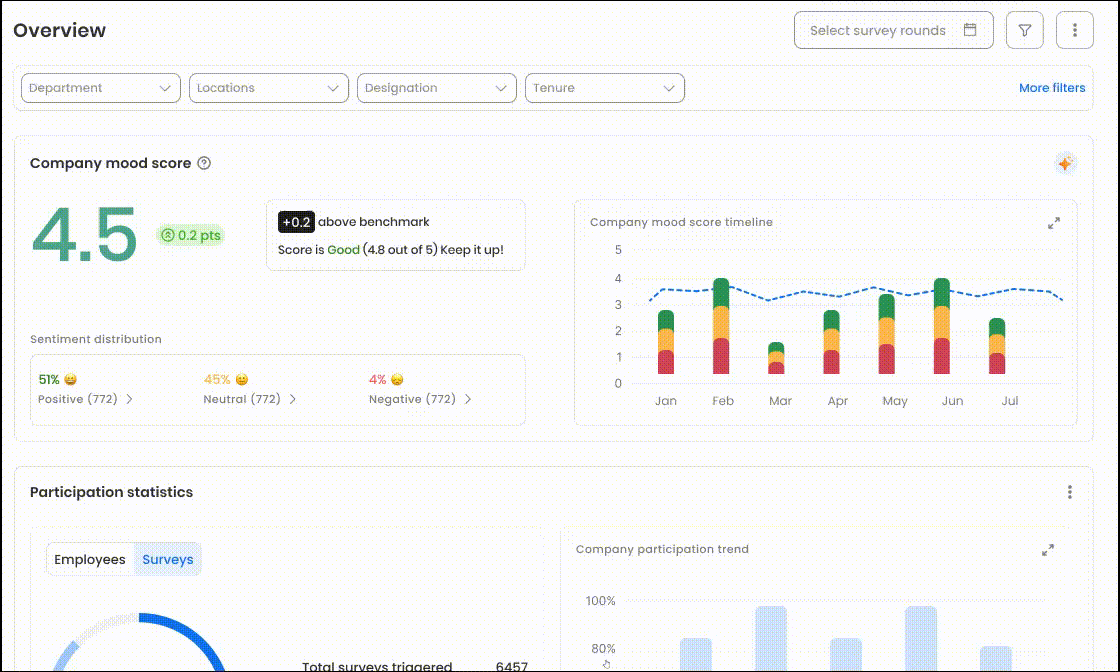The width and height of the screenshot is (1120, 672).
Task: Click the 45% neutral percentage
Action: click(x=217, y=379)
